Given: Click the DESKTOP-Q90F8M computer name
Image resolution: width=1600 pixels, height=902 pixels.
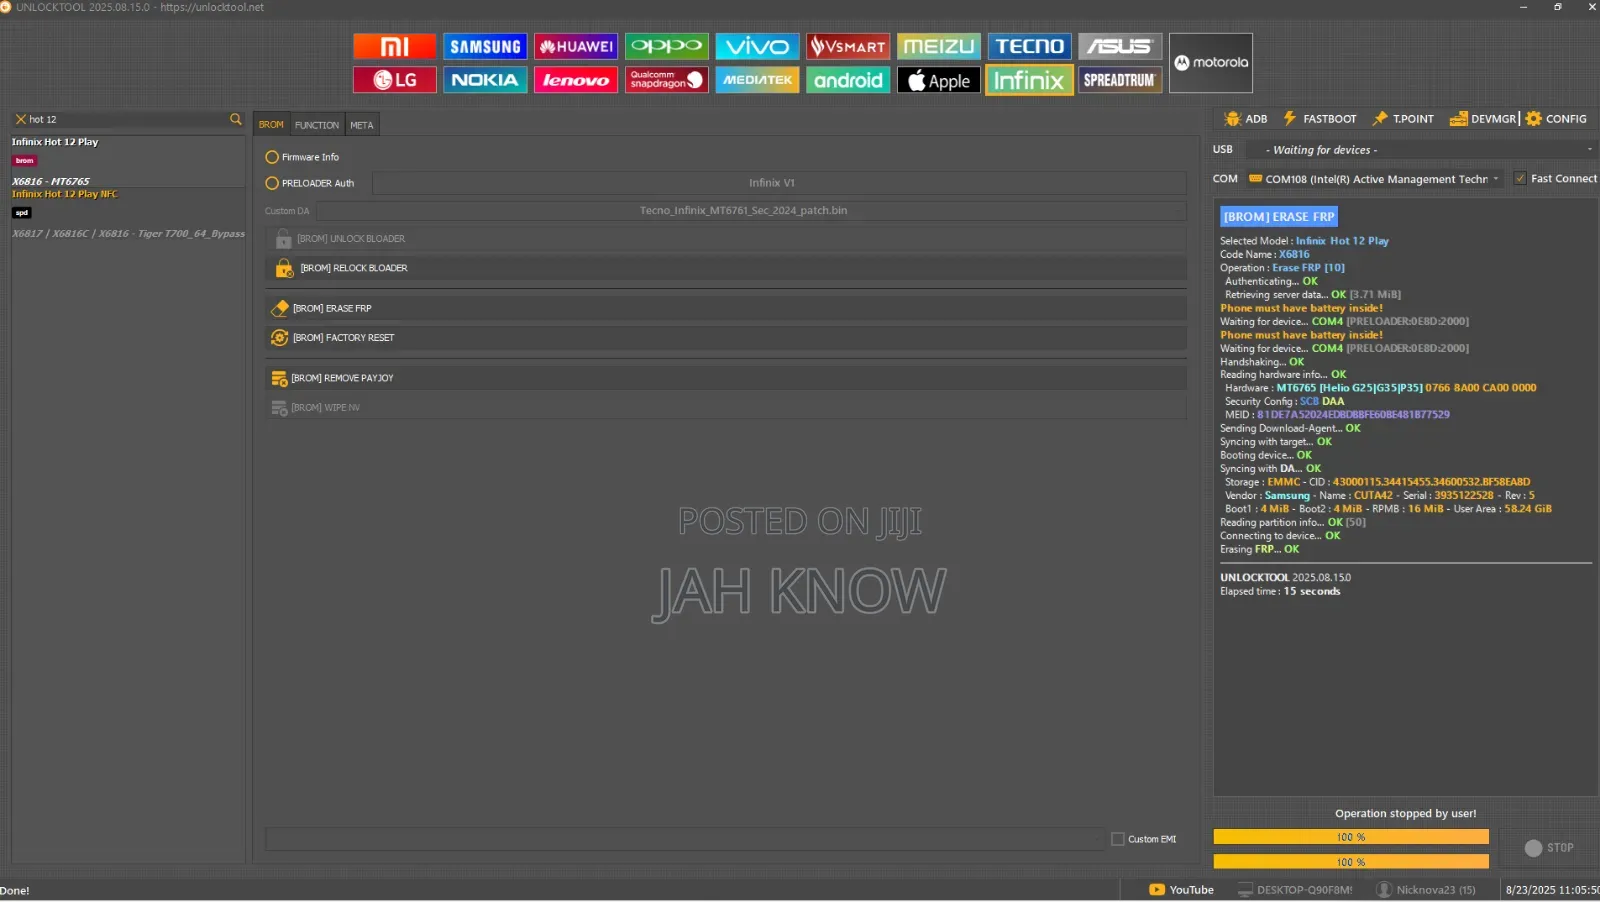Looking at the screenshot, I should (1295, 890).
